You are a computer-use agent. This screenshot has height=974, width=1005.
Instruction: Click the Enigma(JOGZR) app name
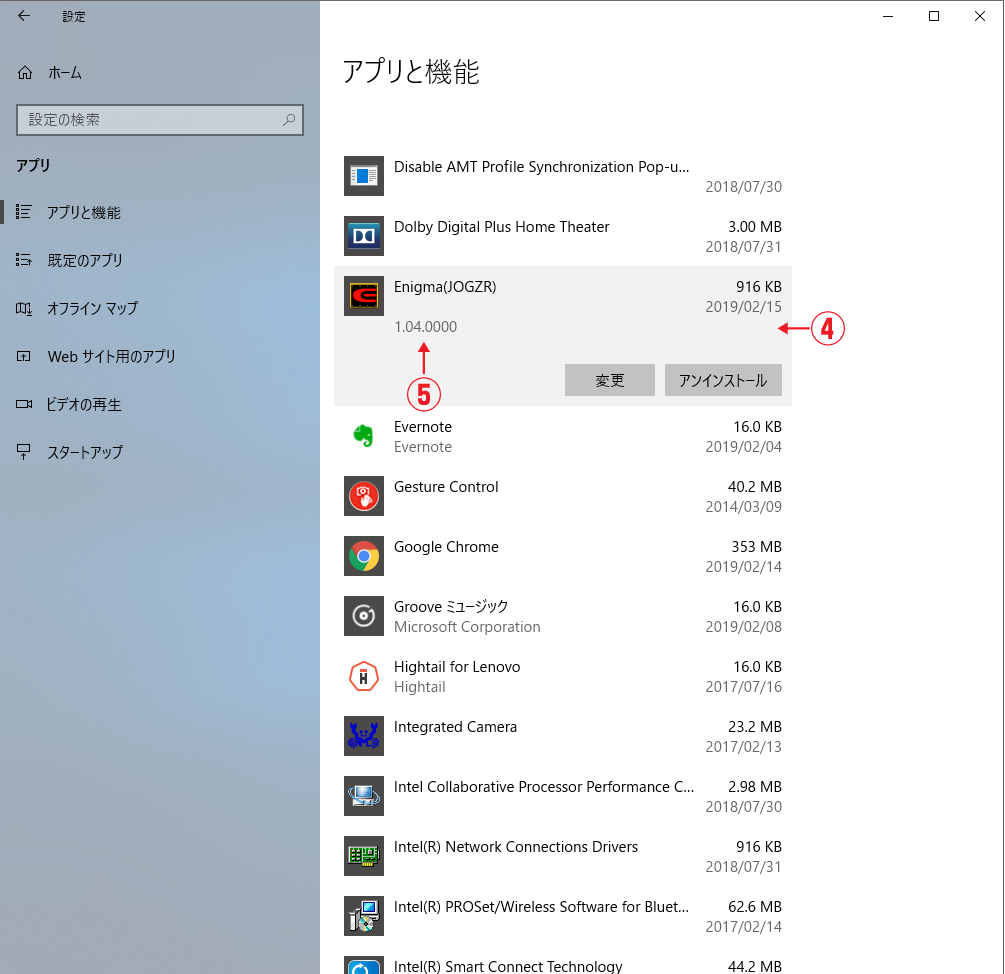(445, 287)
